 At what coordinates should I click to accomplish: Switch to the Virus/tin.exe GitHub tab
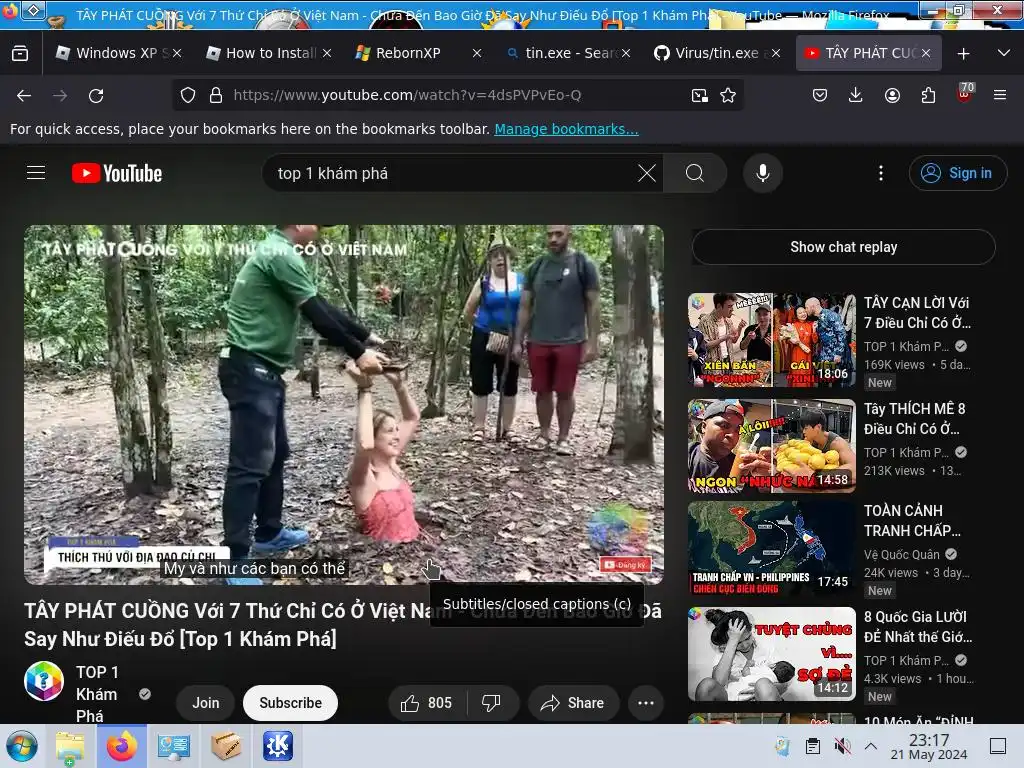click(717, 54)
